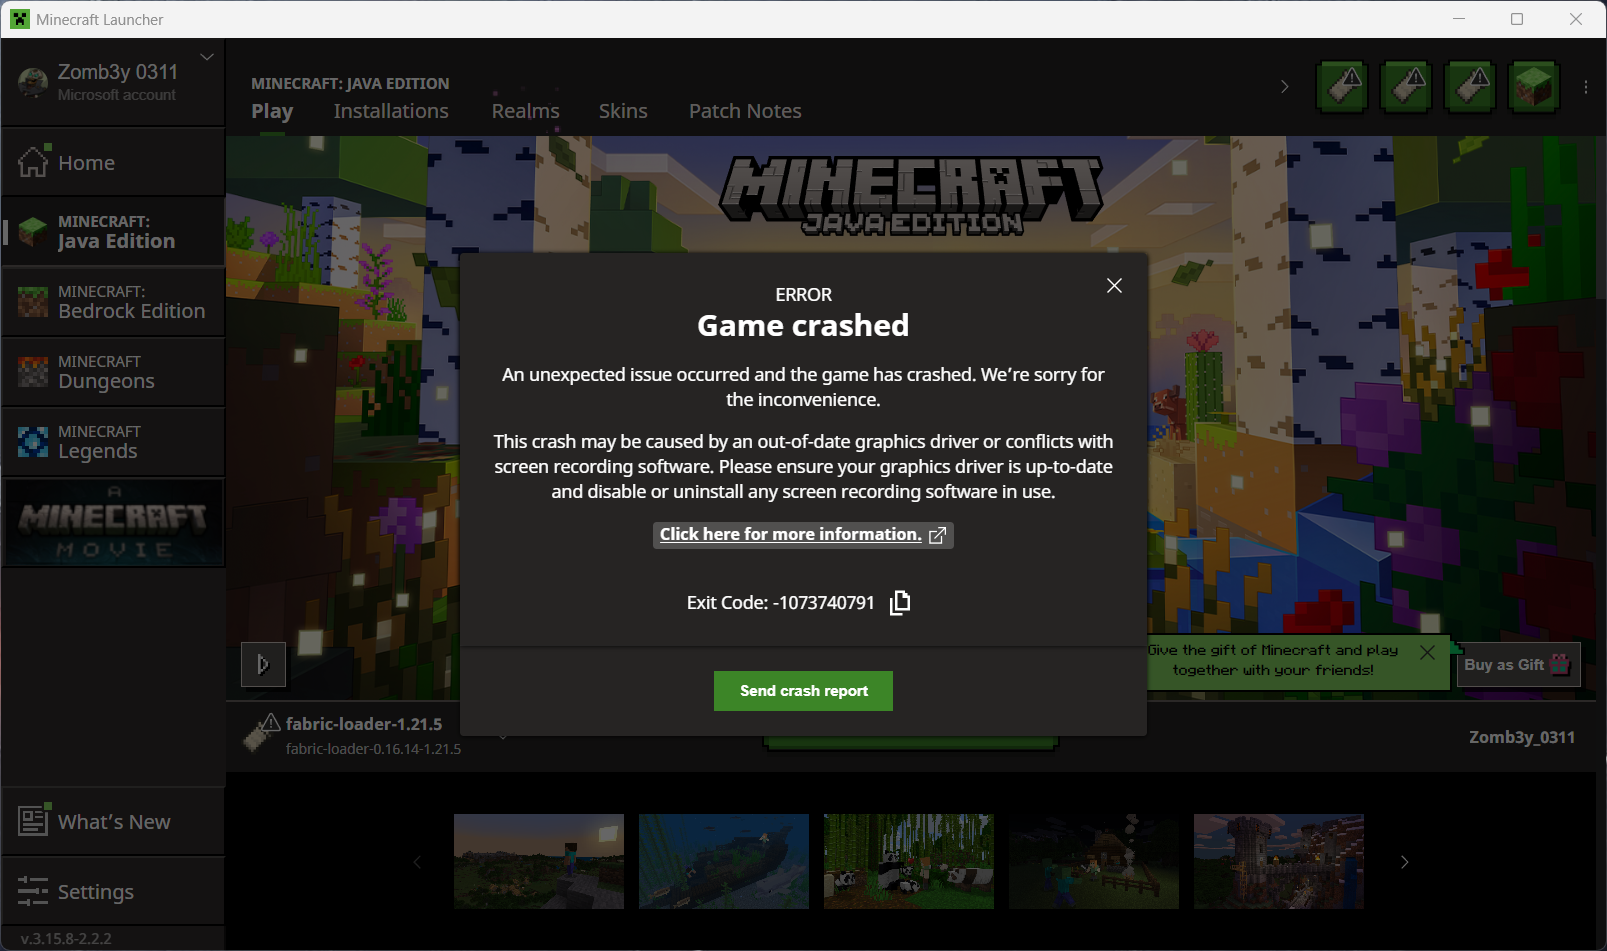Viewport: 1607px width, 951px height.
Task: Open launcher Settings
Action: 113,891
